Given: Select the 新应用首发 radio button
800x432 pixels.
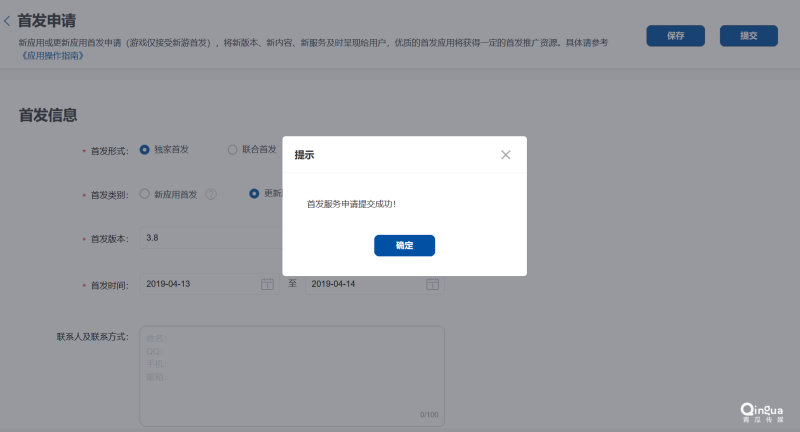Looking at the screenshot, I should (144, 194).
